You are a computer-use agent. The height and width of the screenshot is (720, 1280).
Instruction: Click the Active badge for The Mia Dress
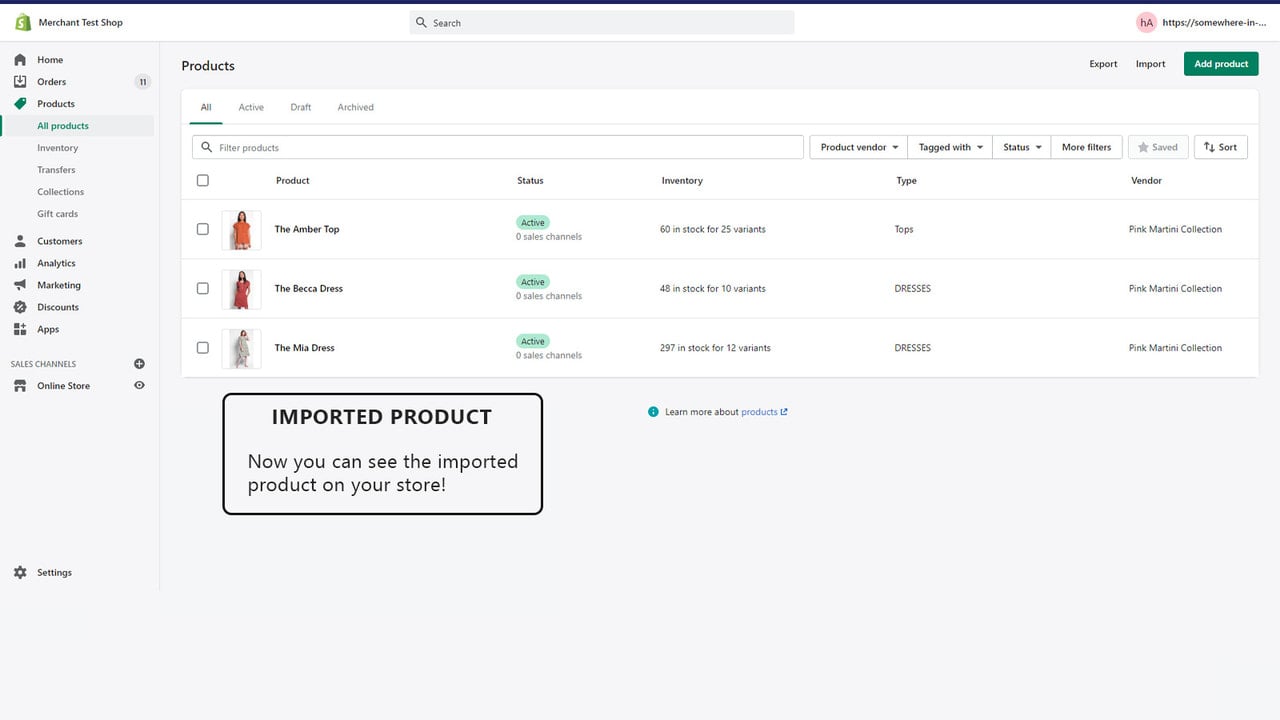coord(533,341)
